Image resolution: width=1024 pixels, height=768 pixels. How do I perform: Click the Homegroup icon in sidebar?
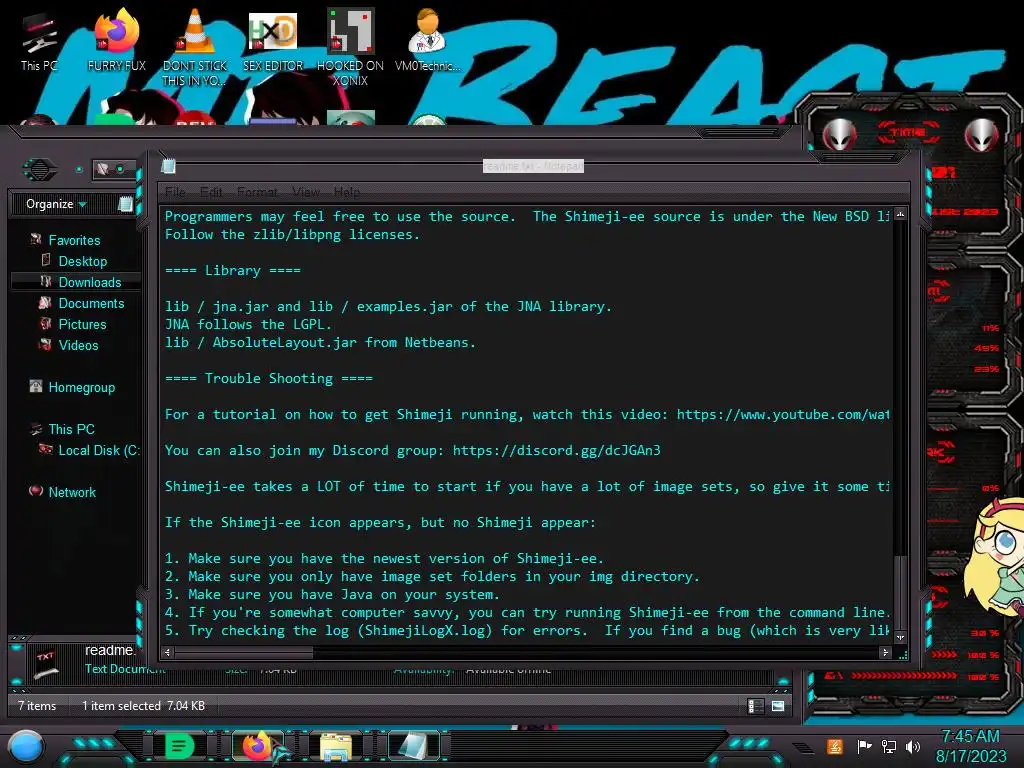(x=36, y=387)
